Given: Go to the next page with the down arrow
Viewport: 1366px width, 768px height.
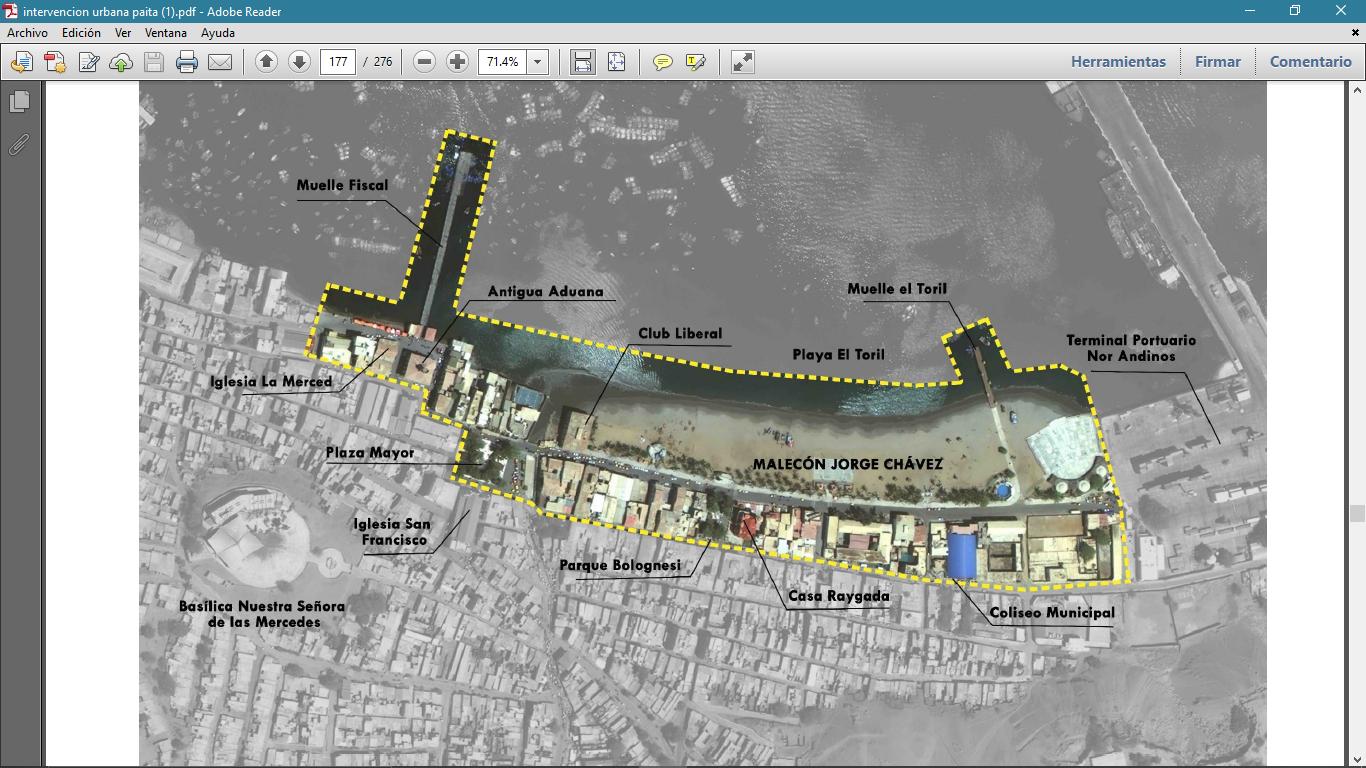Looking at the screenshot, I should [299, 62].
